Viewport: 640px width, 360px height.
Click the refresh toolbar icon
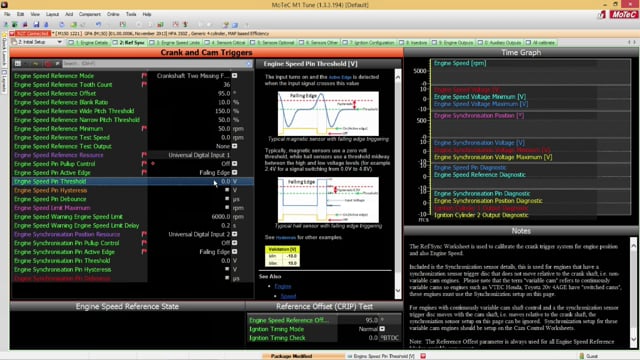(62, 24)
